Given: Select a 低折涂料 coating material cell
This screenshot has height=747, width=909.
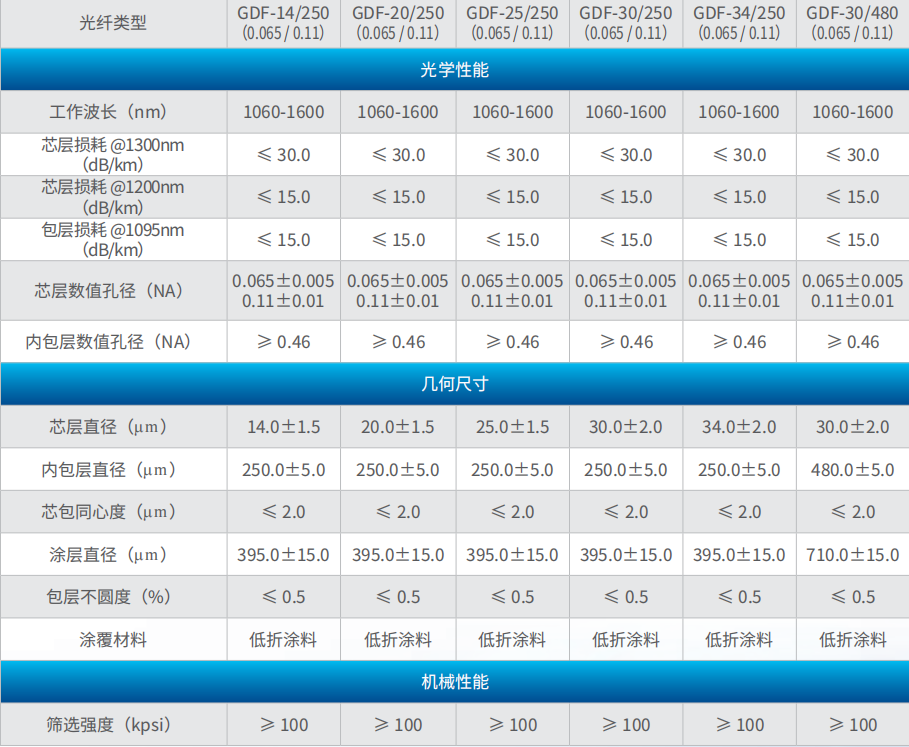Looking at the screenshot, I should pyautogui.click(x=283, y=639).
